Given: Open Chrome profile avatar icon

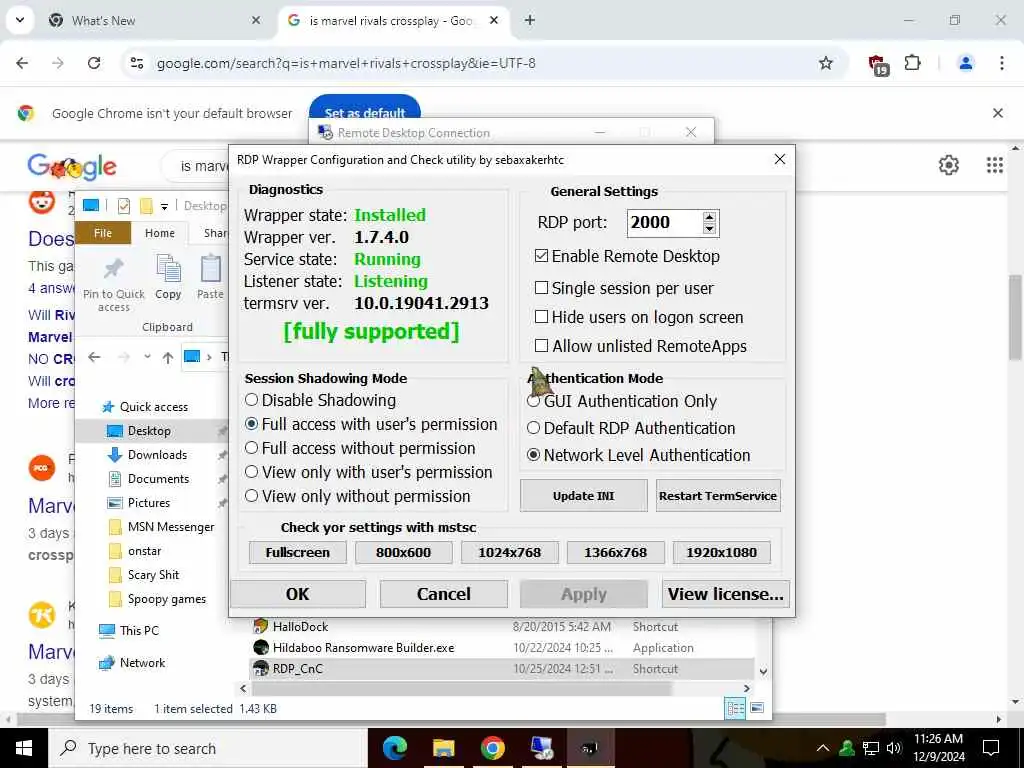Looking at the screenshot, I should (965, 63).
